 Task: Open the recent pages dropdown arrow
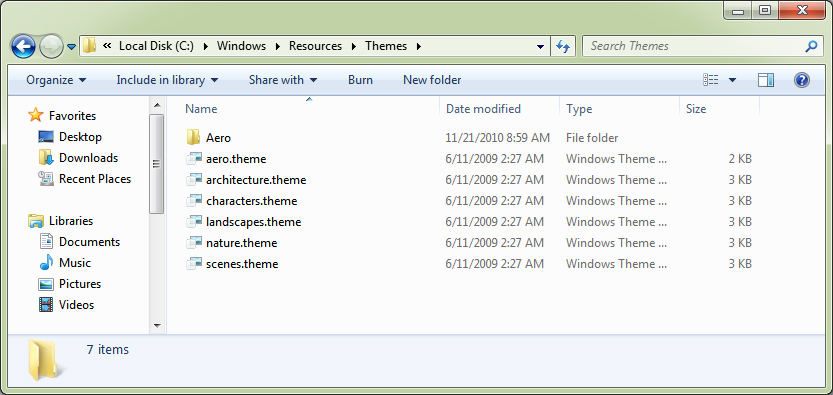click(x=72, y=47)
